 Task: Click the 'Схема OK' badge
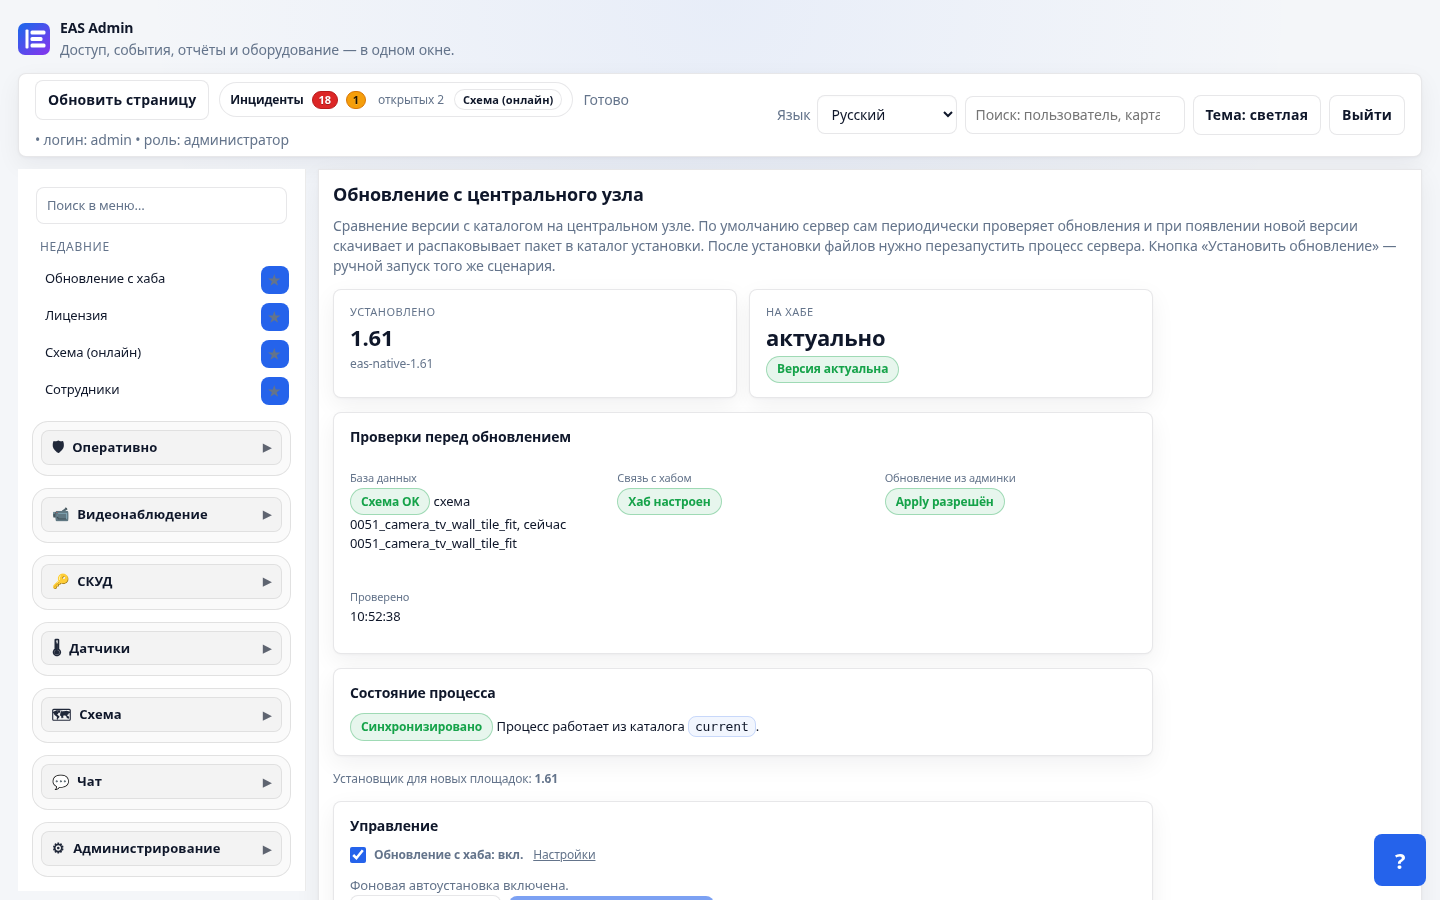coord(390,502)
